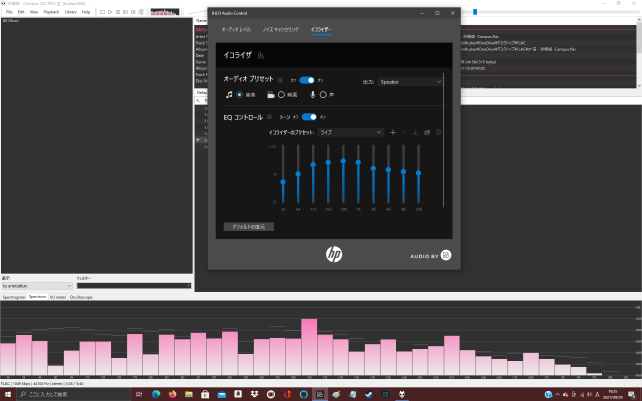Toggle the EQ コントロール tone switch off

click(309, 117)
